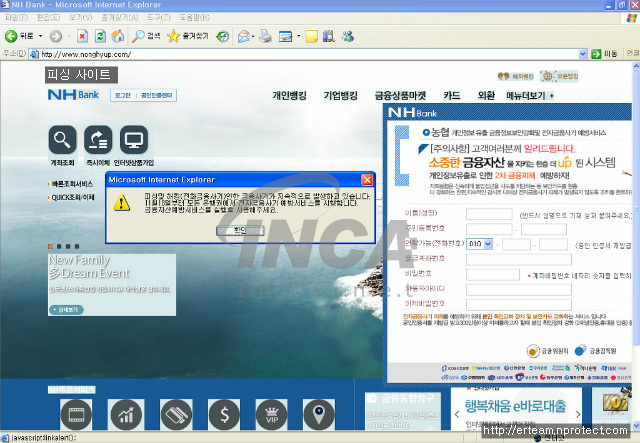Viewport: 640px width, 443px height.
Task: Click the card round icon
Action: click(x=176, y=415)
